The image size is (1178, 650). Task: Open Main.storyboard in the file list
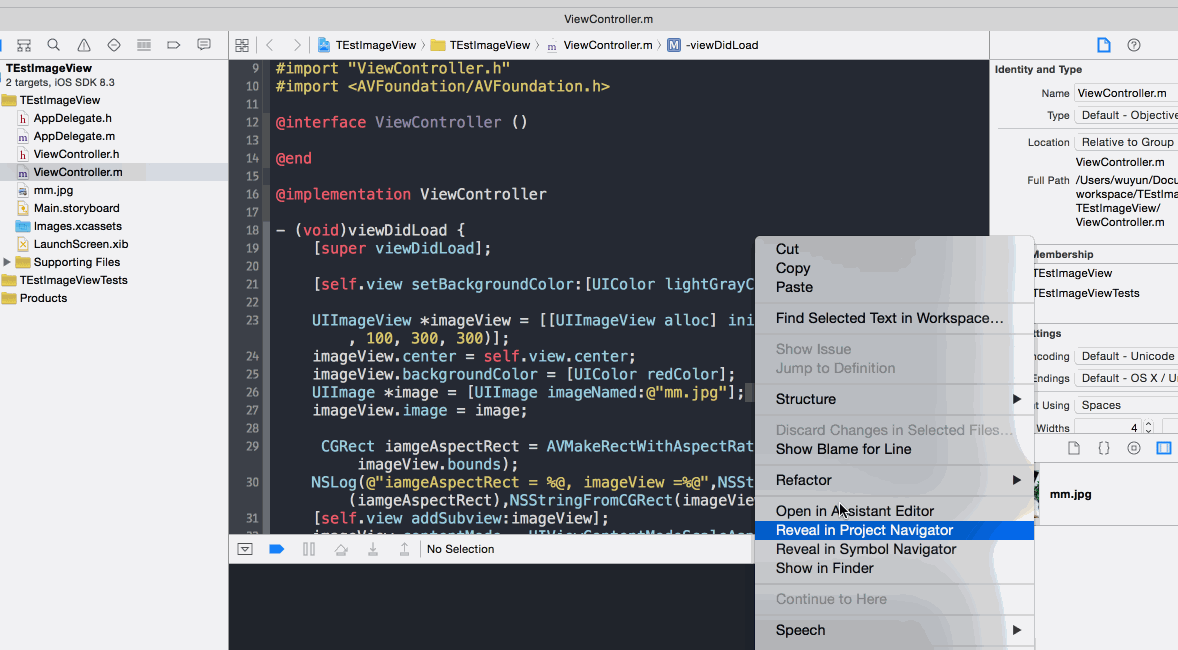[x=76, y=208]
